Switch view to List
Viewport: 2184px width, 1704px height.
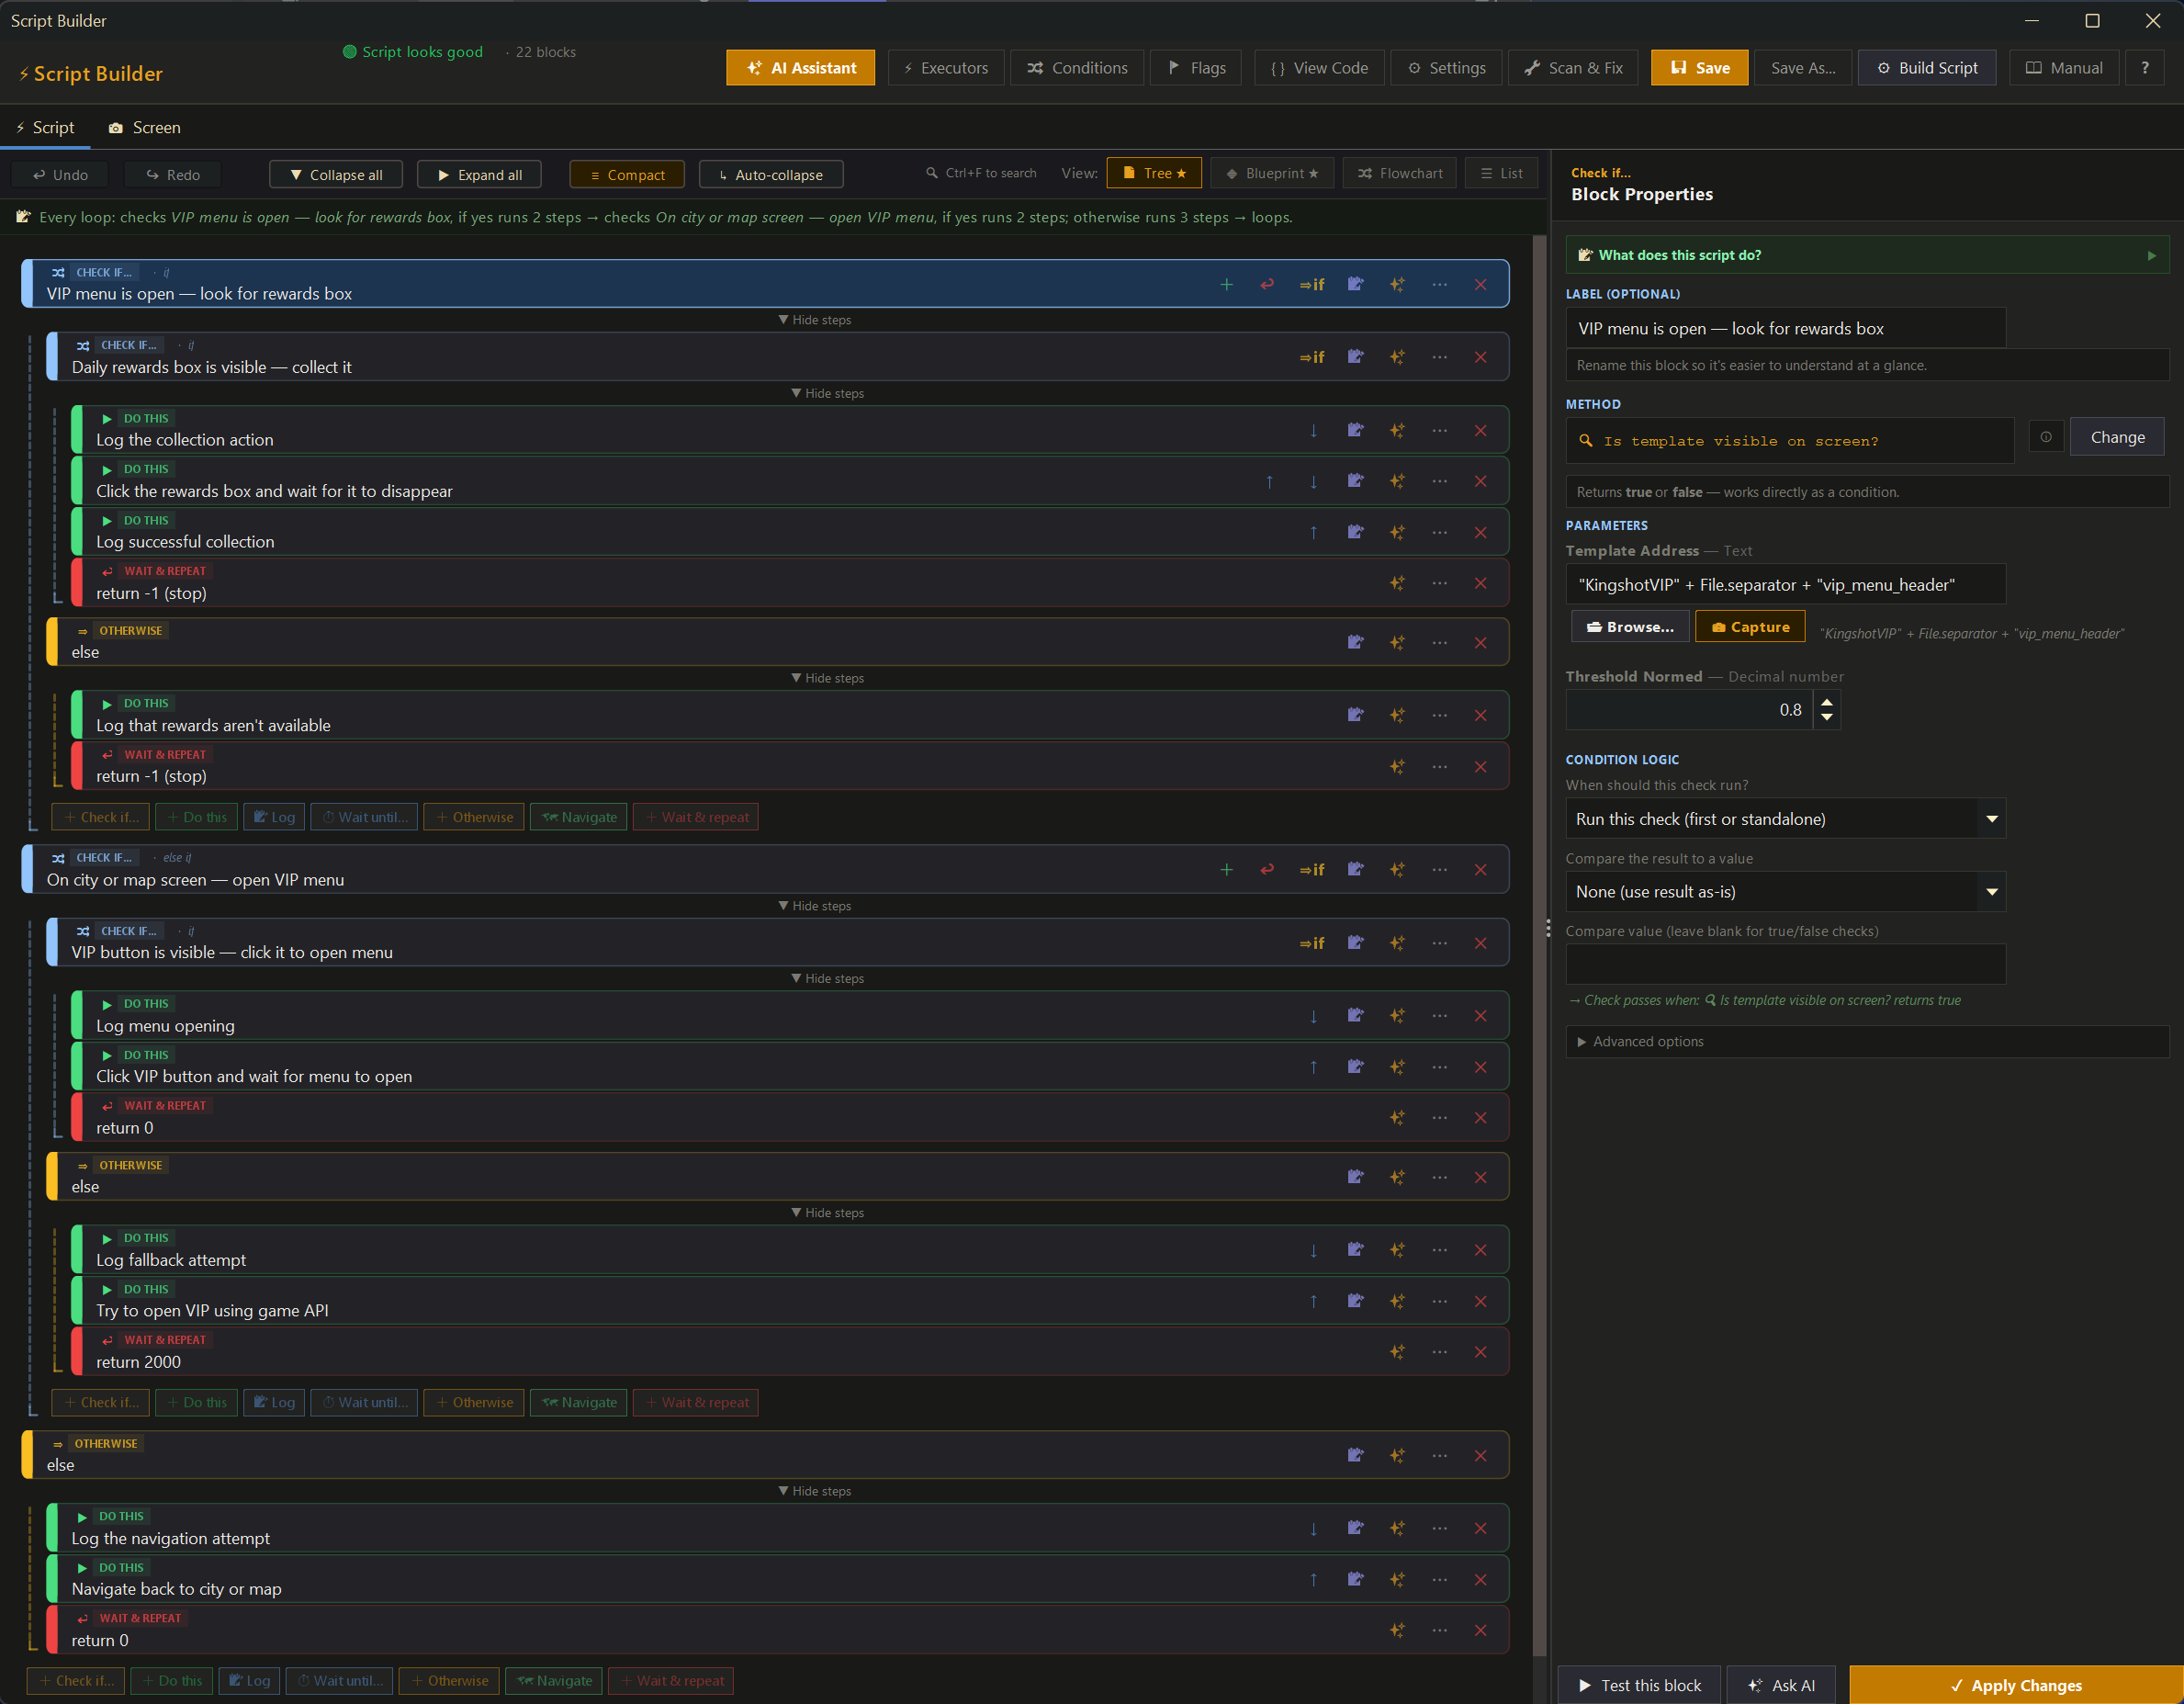pyautogui.click(x=1500, y=173)
